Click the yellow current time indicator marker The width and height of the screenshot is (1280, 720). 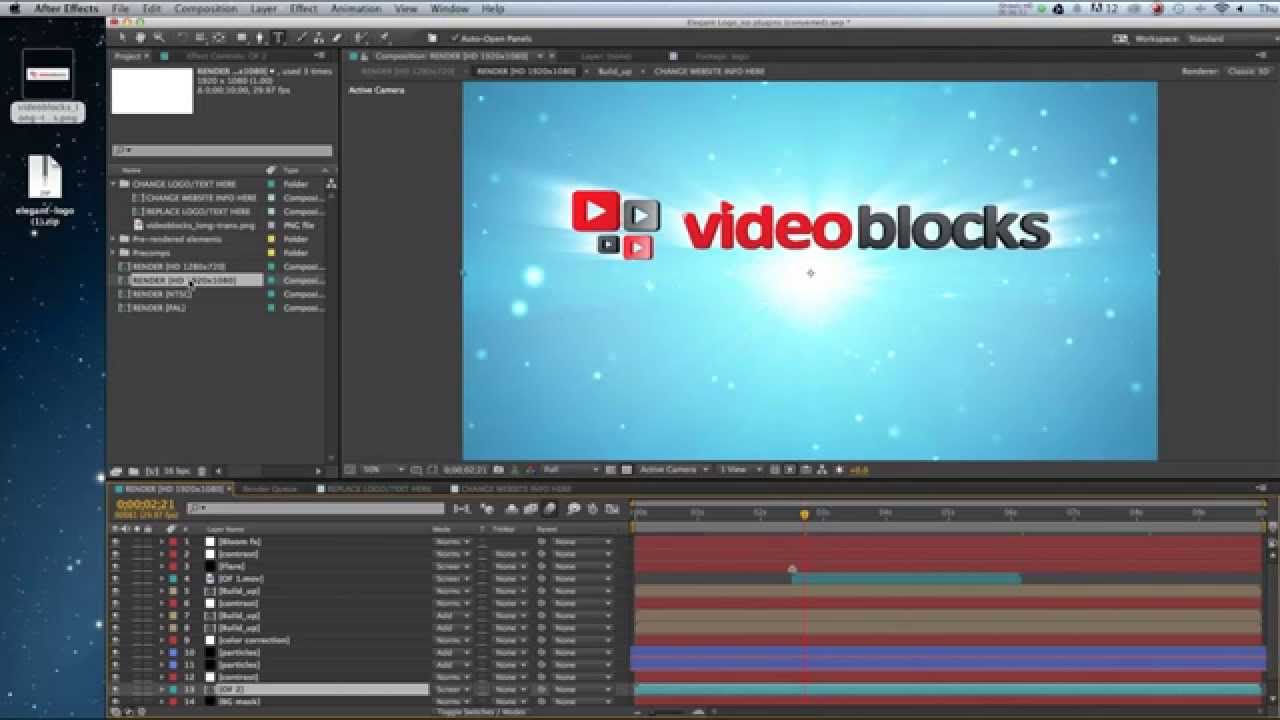tap(804, 515)
